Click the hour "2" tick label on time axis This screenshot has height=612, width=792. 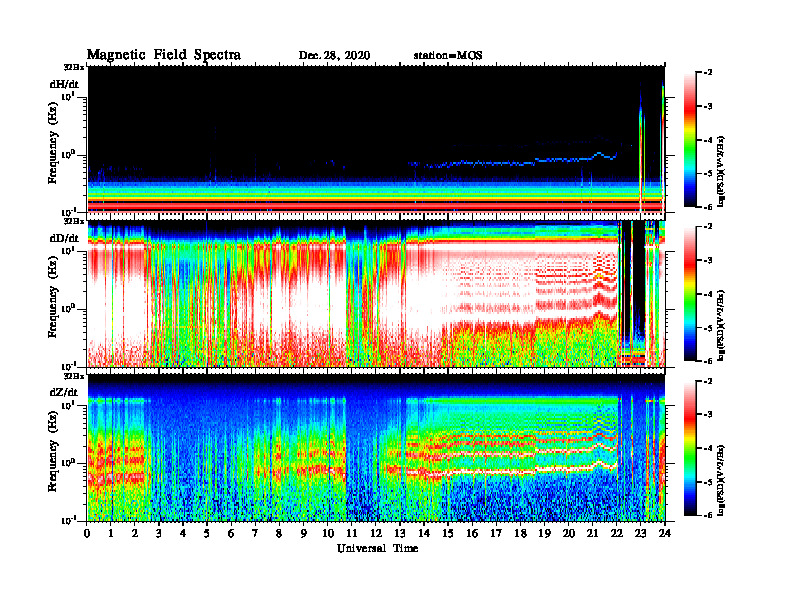coord(135,534)
